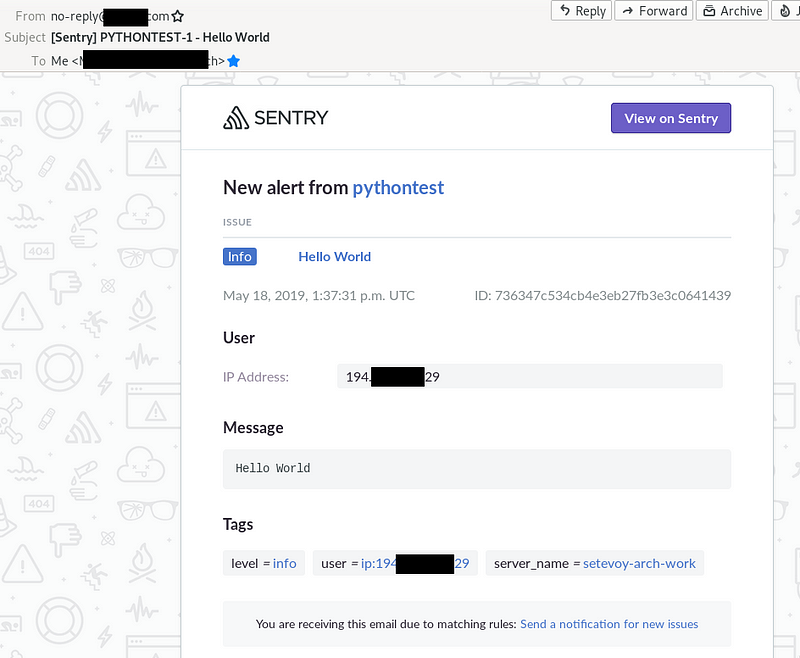Screen dimensions: 800x658
Task: Follow the level info tag link
Action: pyautogui.click(x=284, y=563)
